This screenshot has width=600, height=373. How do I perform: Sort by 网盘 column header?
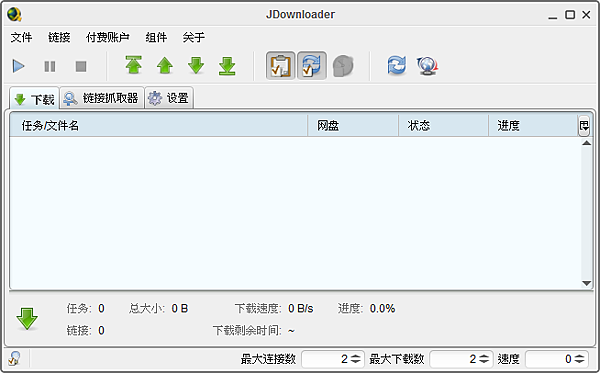point(353,125)
